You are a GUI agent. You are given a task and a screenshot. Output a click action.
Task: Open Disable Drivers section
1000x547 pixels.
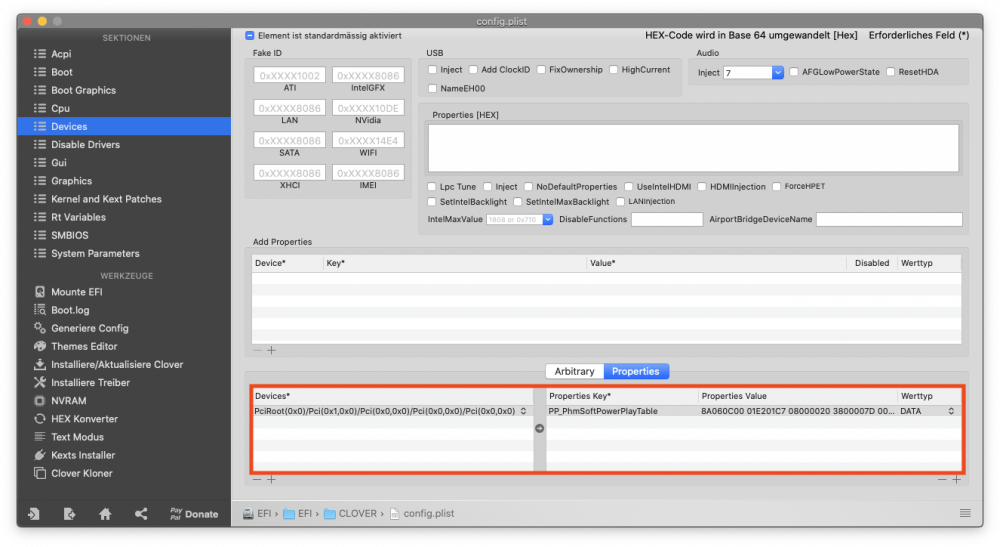coord(85,145)
